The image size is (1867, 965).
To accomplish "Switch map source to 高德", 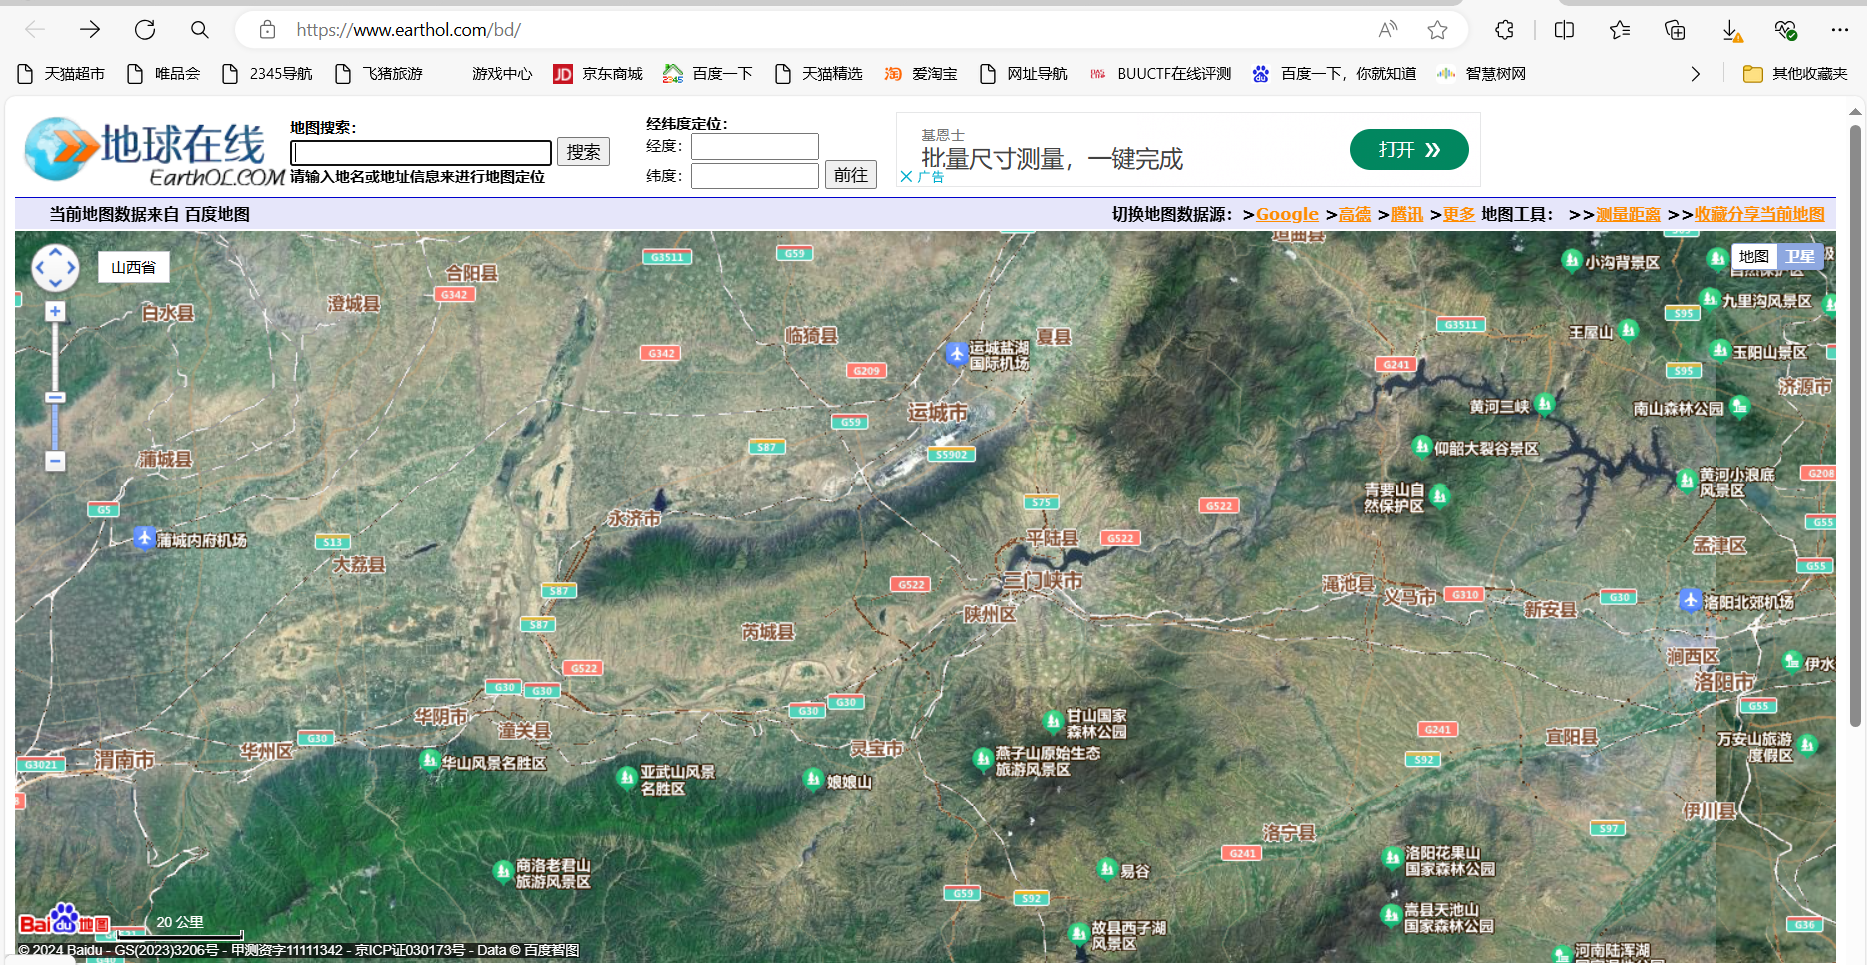I will (x=1355, y=214).
